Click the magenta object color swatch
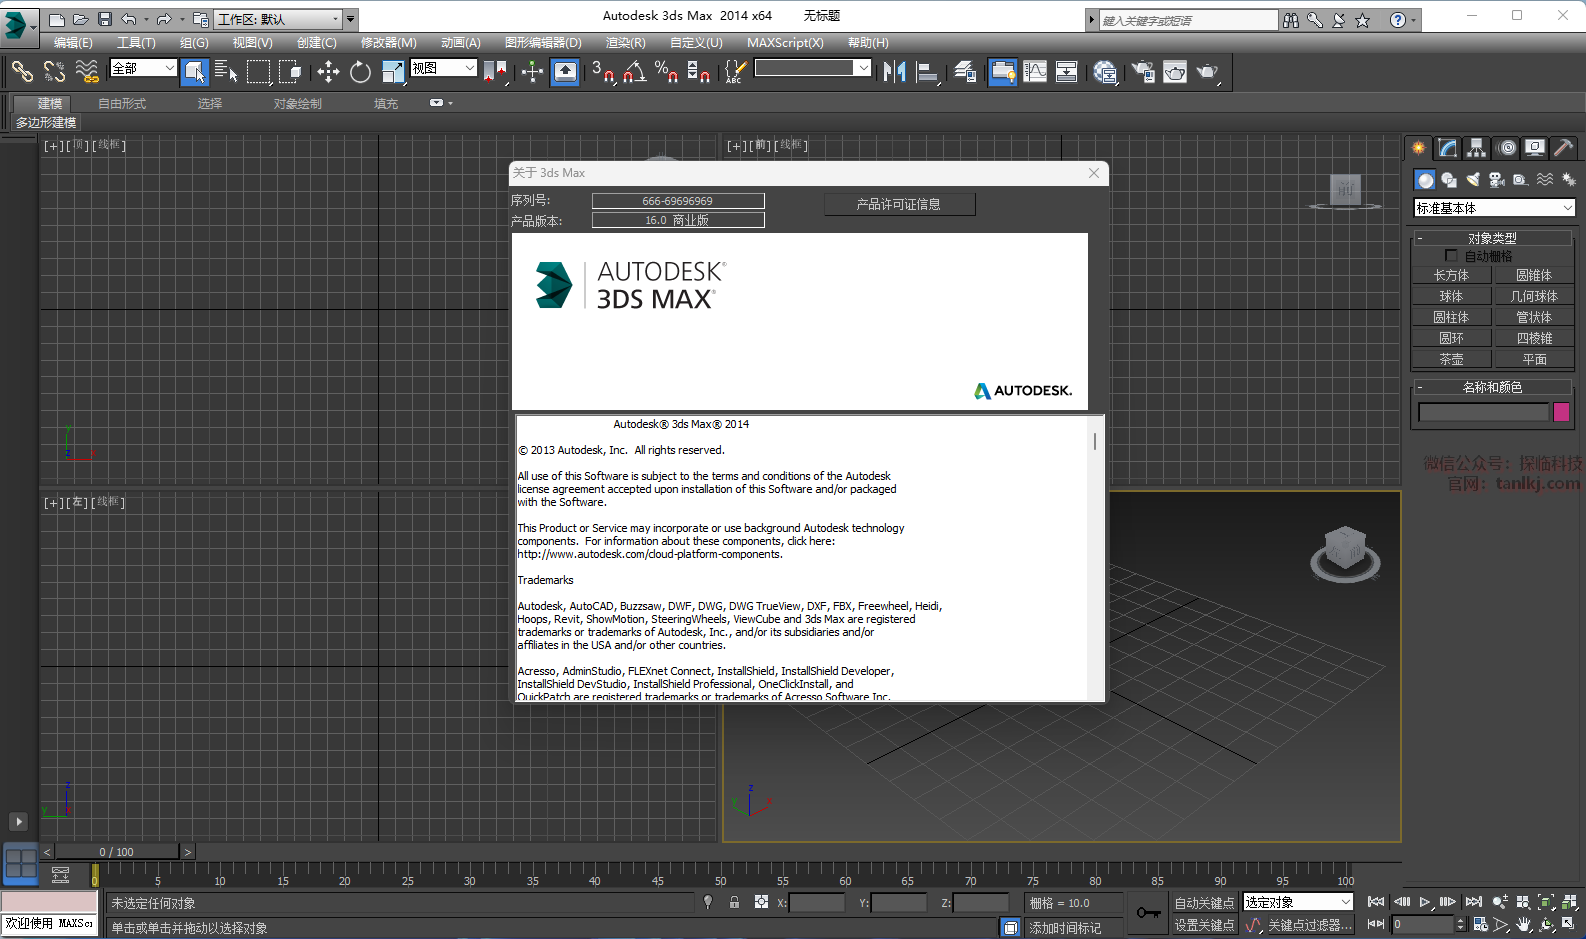This screenshot has height=939, width=1586. [x=1561, y=412]
